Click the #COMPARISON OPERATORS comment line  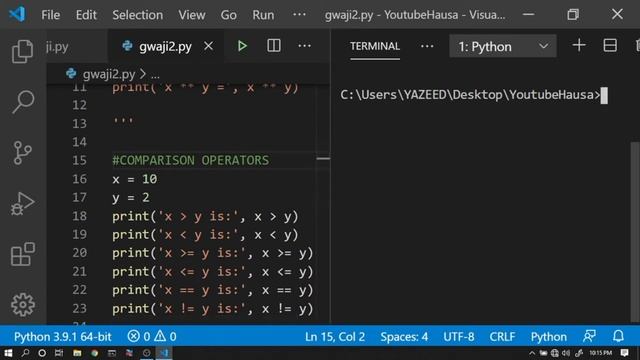click(191, 160)
